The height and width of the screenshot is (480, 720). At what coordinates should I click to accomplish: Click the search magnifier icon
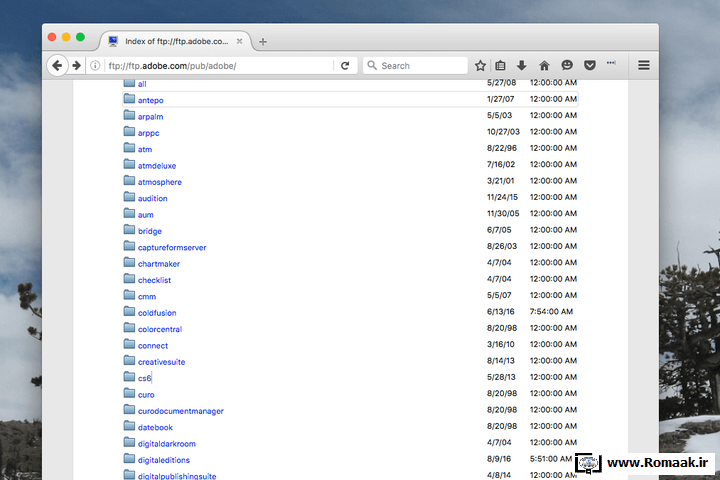click(x=372, y=65)
